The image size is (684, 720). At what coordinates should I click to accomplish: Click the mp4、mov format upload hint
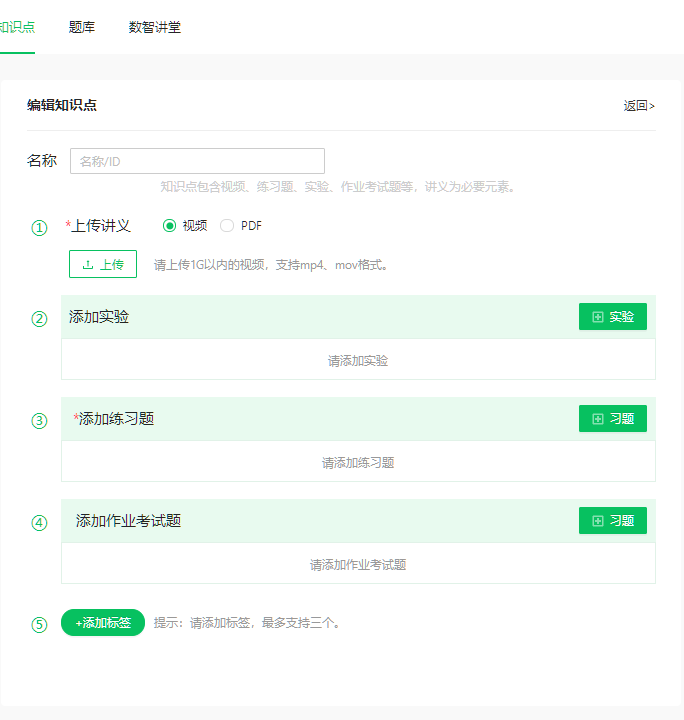[270, 265]
